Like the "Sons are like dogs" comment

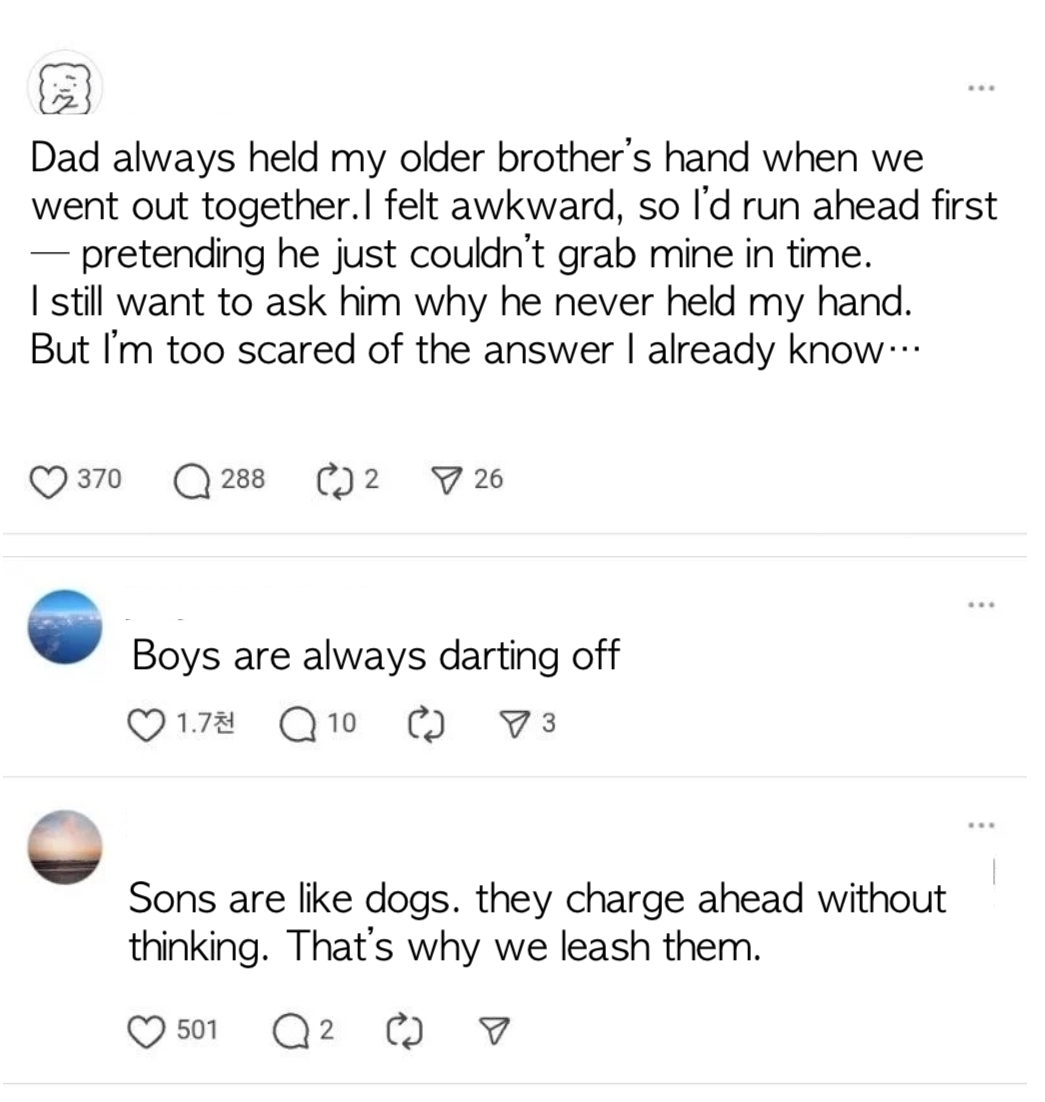[x=147, y=1030]
